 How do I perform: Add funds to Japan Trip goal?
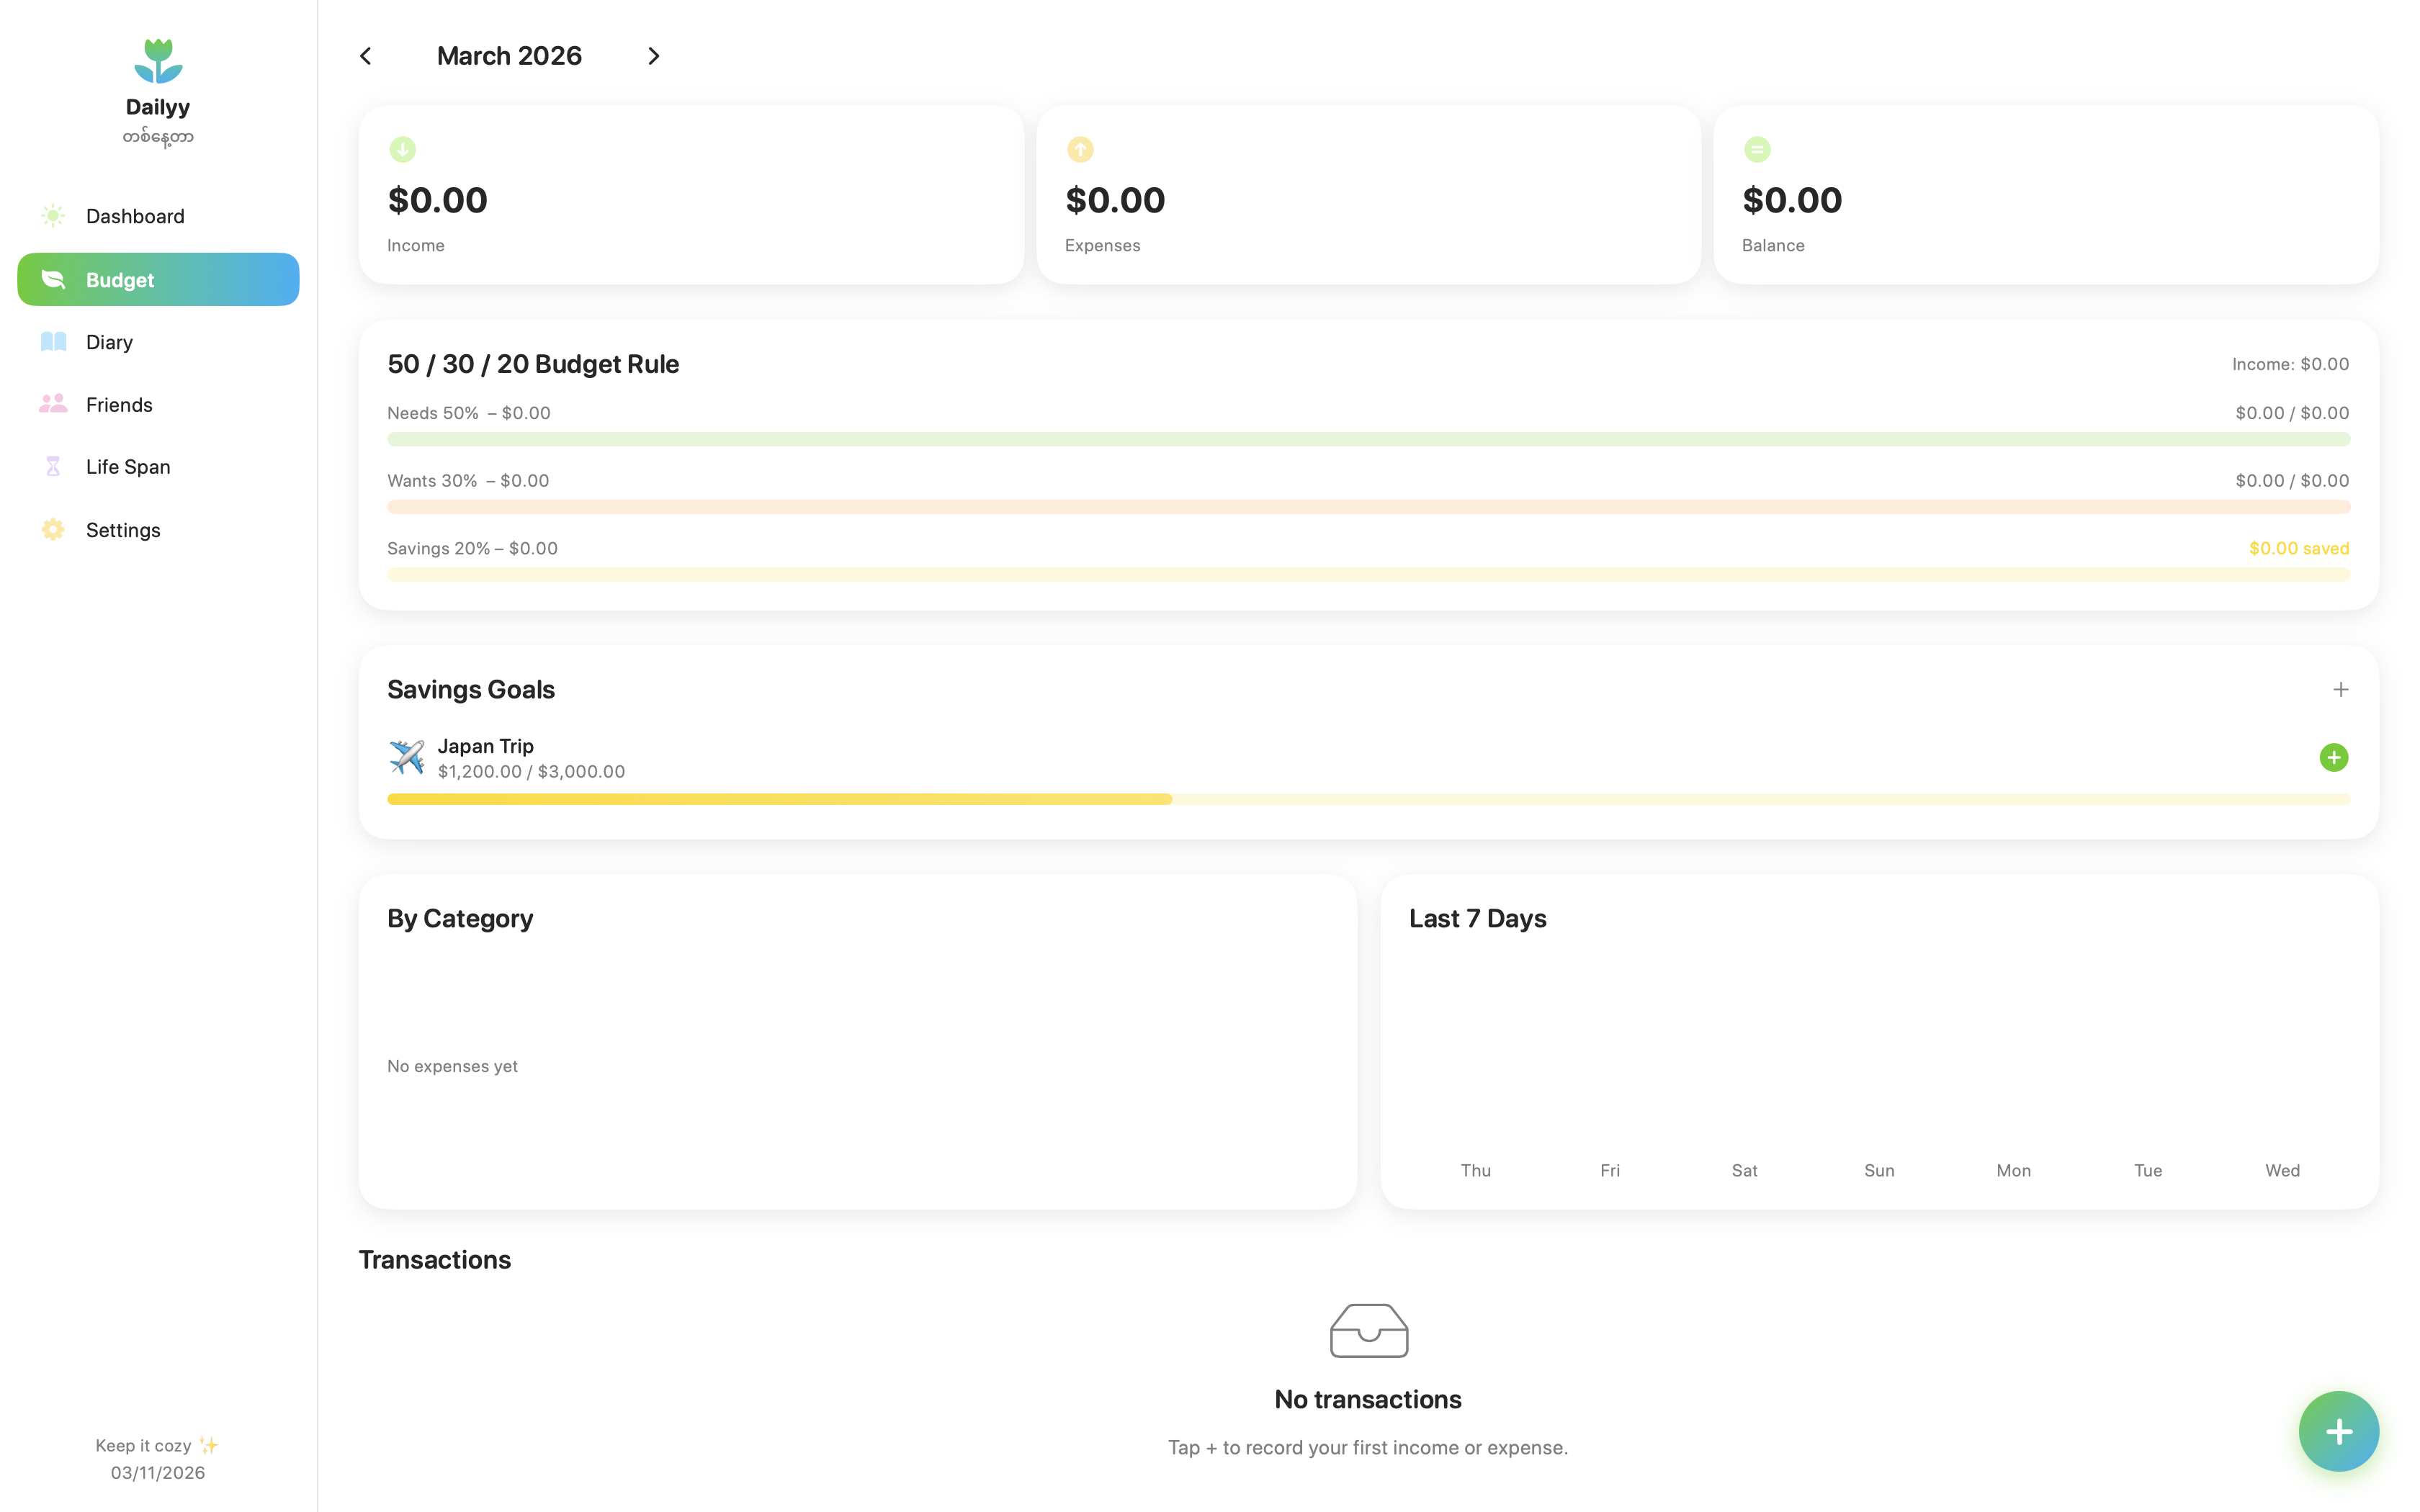pos(2333,758)
